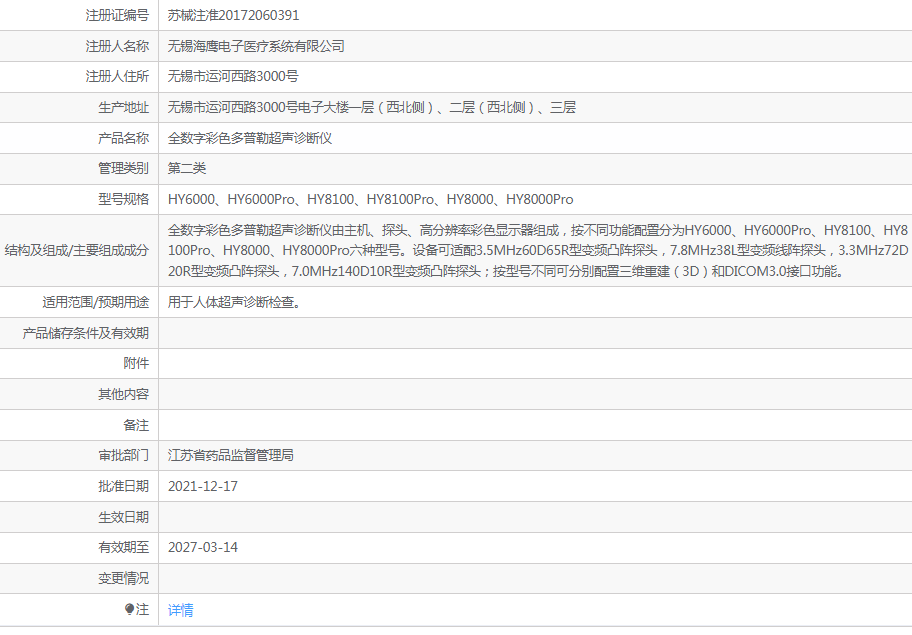Click the 注册证编号 label
912x635 pixels.
(x=117, y=15)
